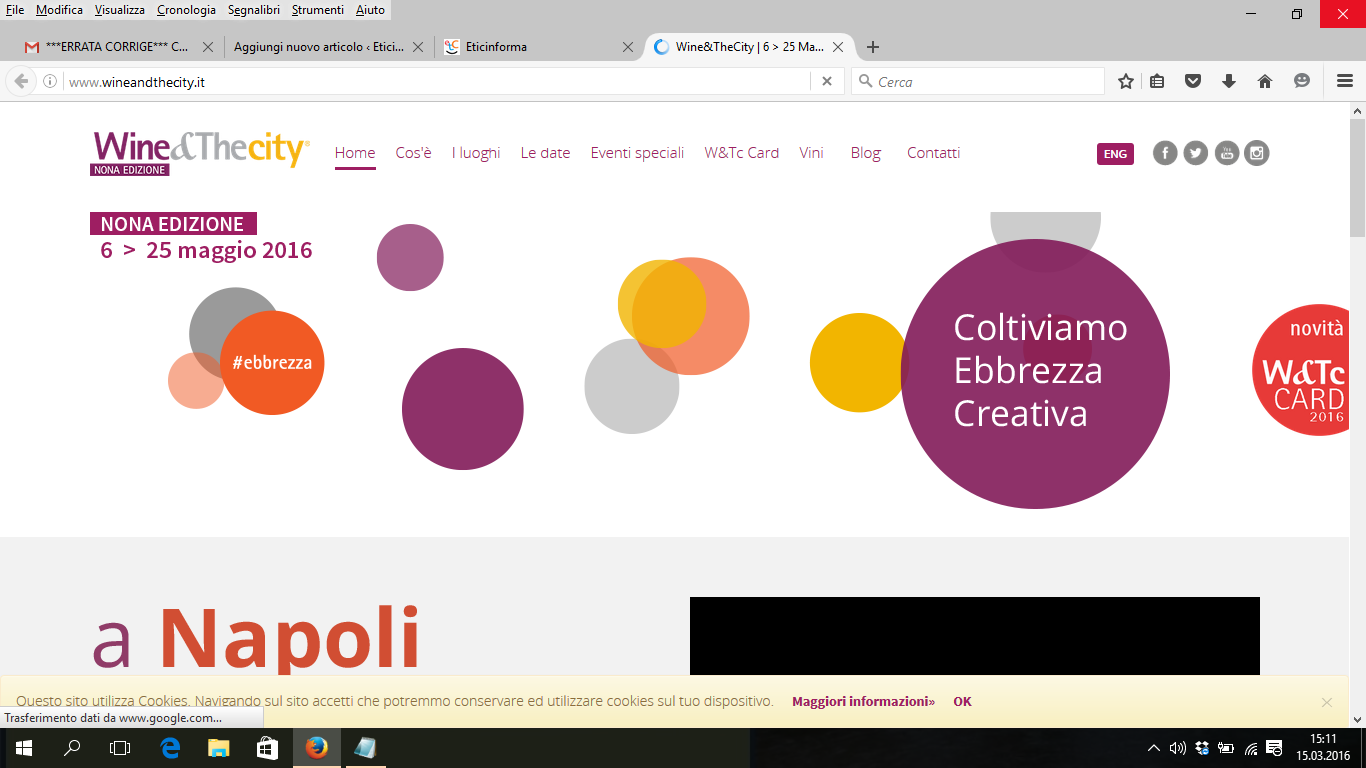Open the downloads arrow icon
Image resolution: width=1366 pixels, height=768 pixels.
pos(1229,82)
